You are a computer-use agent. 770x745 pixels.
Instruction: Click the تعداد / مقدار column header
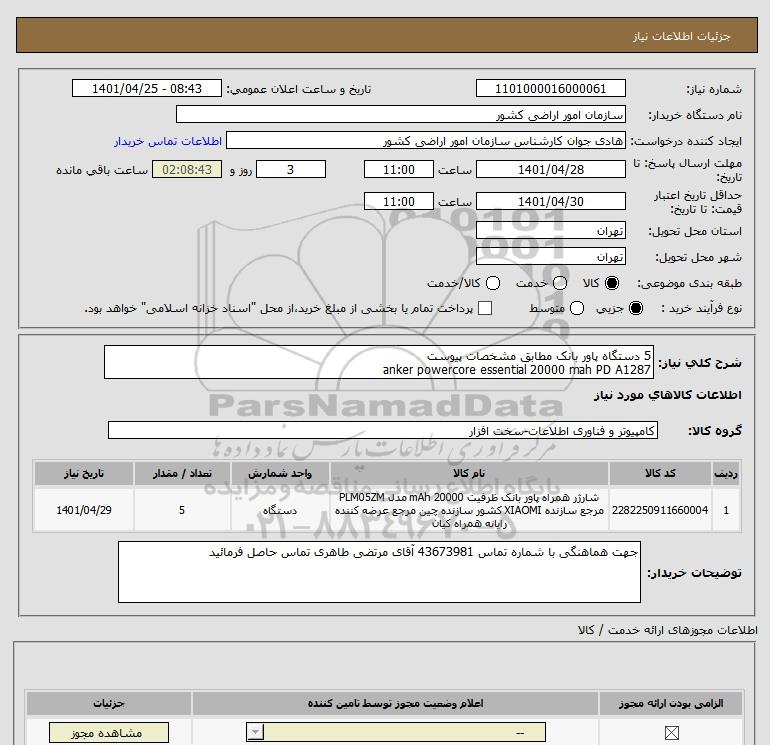[x=182, y=473]
